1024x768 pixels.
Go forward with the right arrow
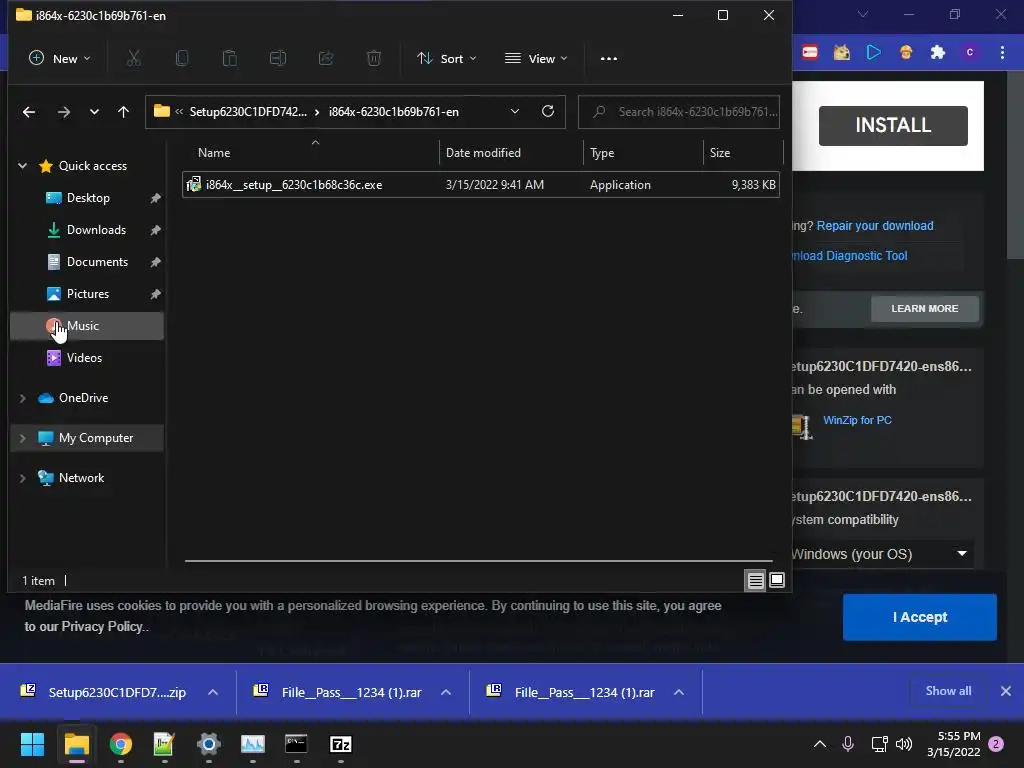(x=63, y=112)
